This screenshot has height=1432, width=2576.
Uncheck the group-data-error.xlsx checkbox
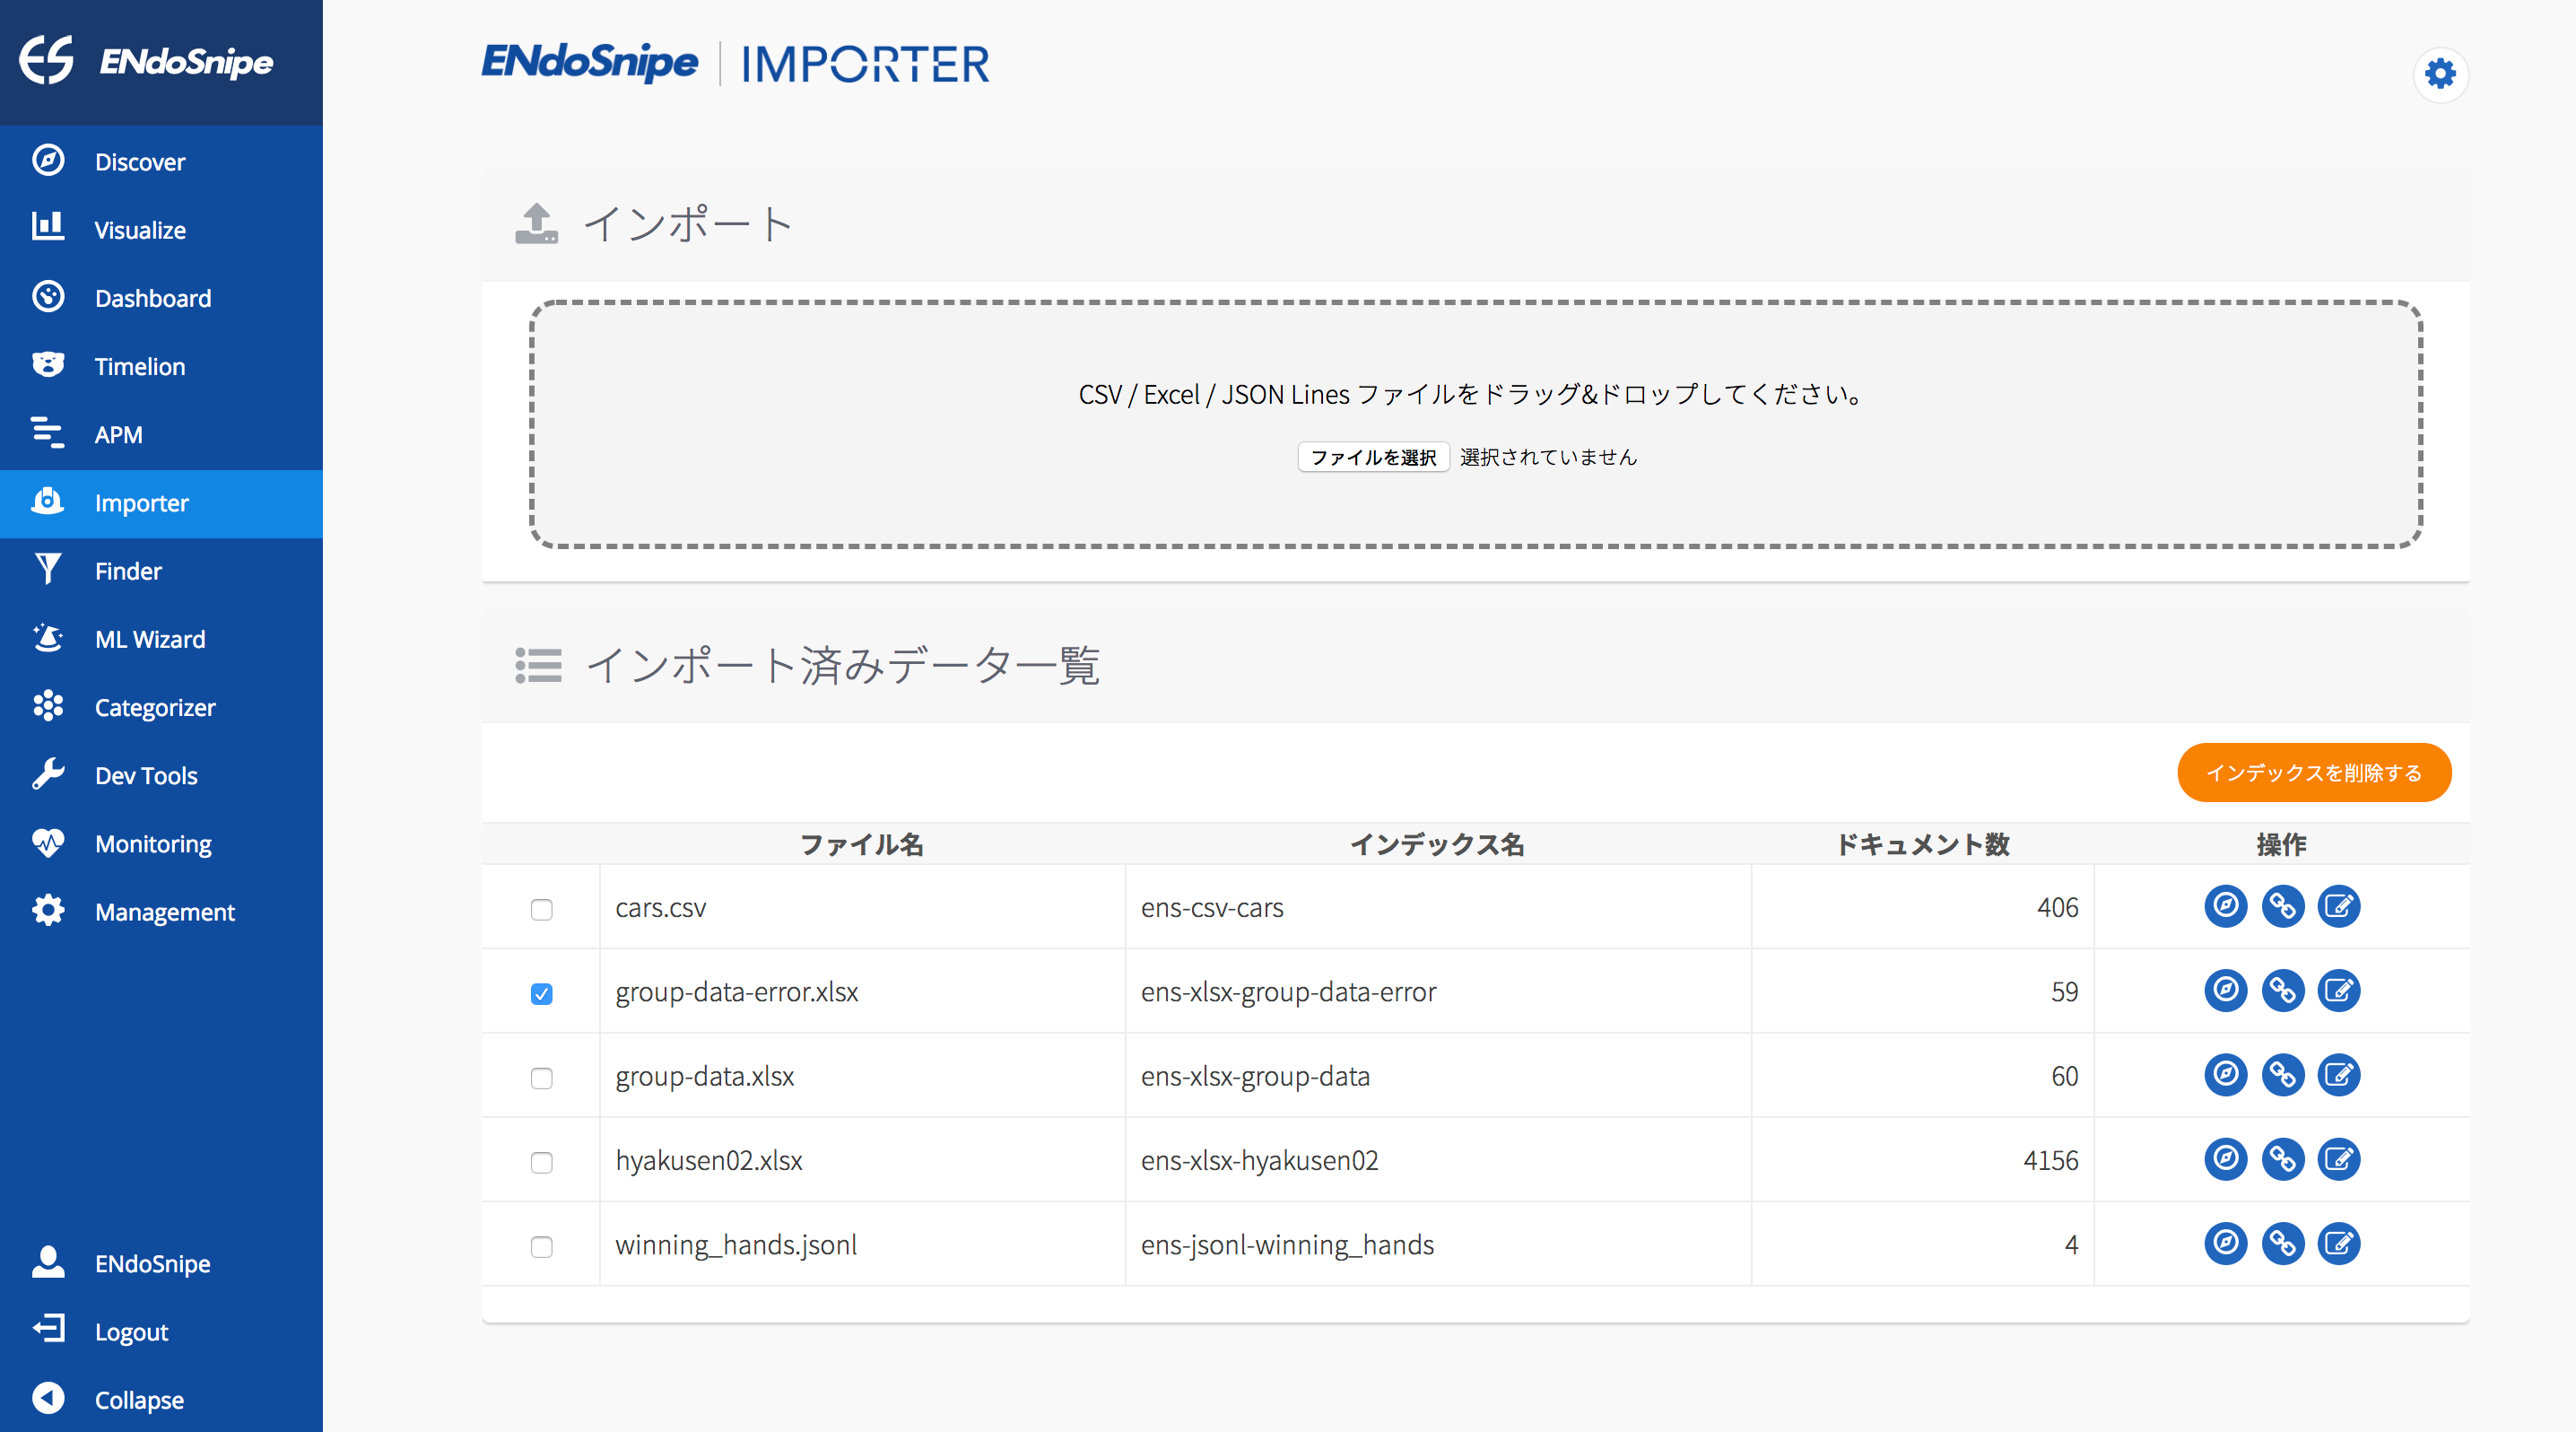541,994
